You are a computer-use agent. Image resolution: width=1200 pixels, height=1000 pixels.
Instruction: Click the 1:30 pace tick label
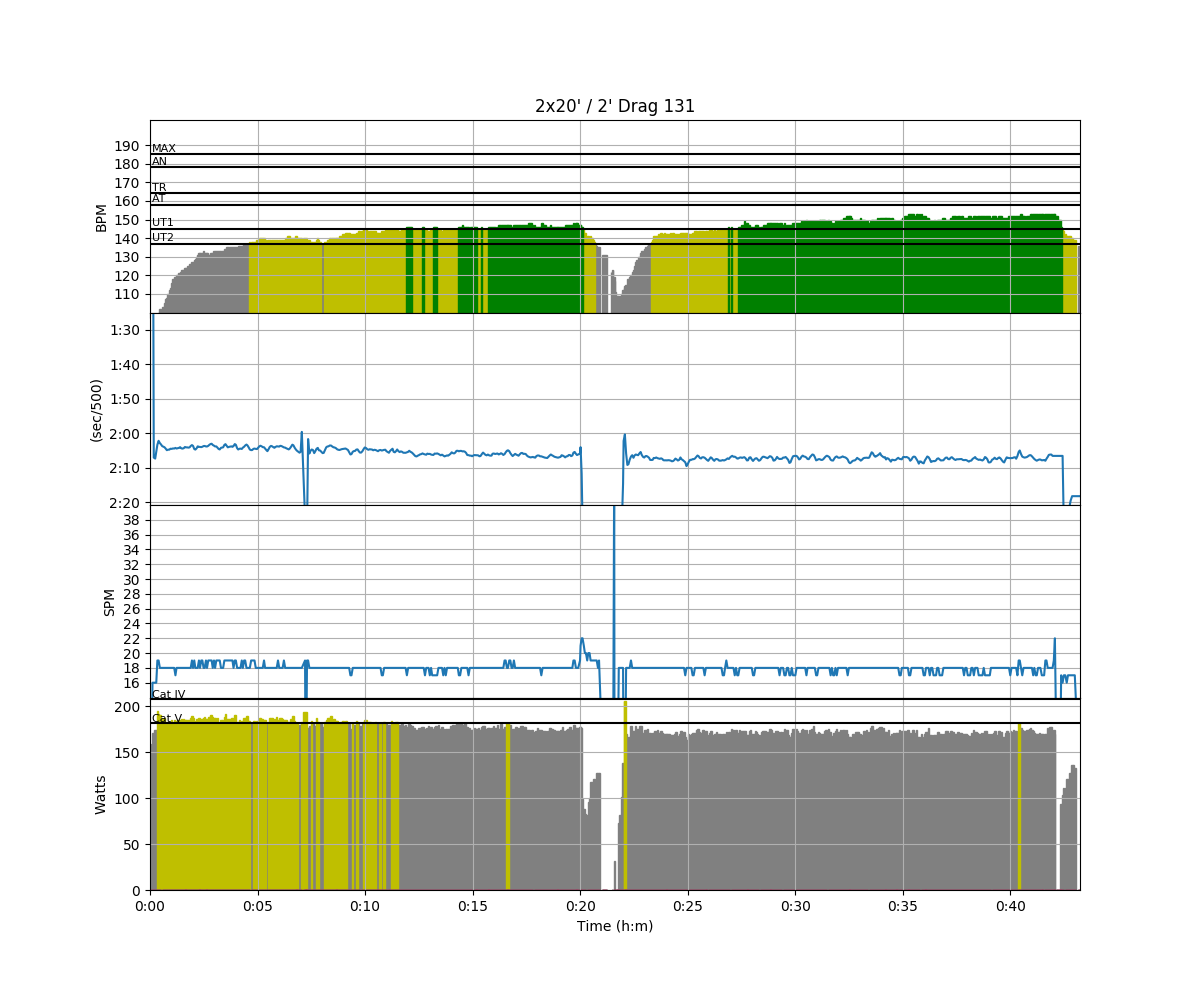(125, 330)
